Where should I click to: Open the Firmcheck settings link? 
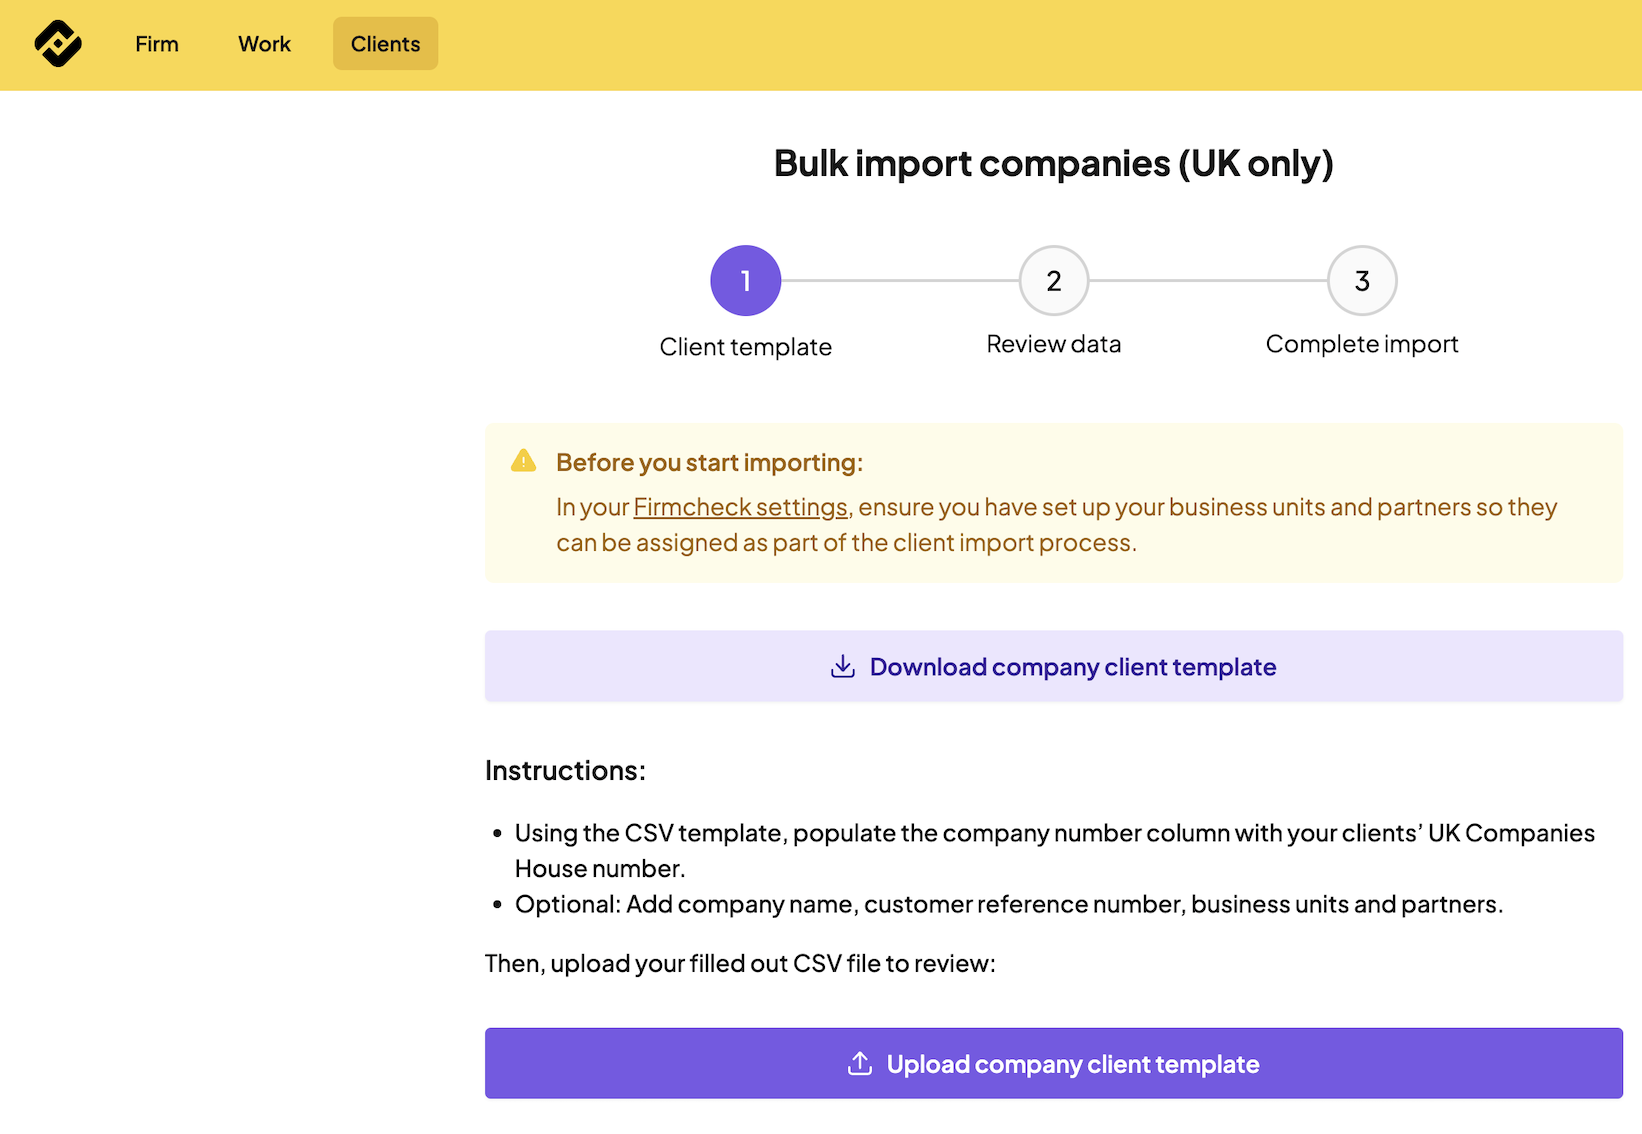click(740, 507)
